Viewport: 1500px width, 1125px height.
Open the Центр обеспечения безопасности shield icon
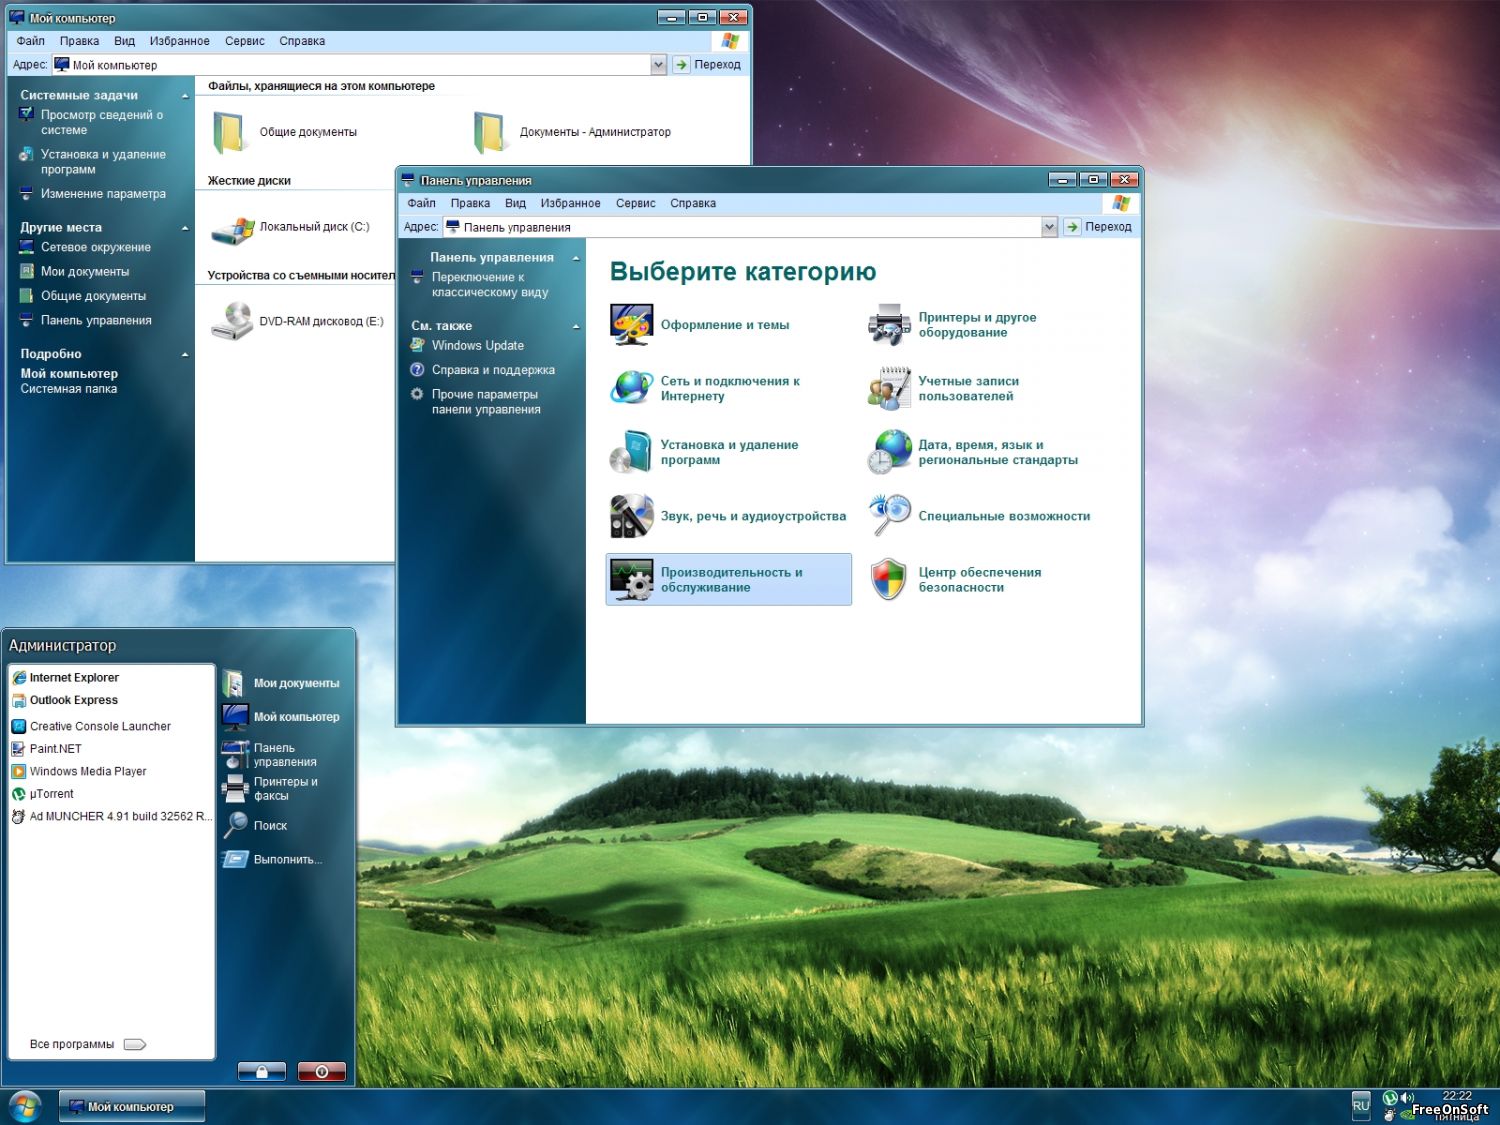tap(889, 579)
